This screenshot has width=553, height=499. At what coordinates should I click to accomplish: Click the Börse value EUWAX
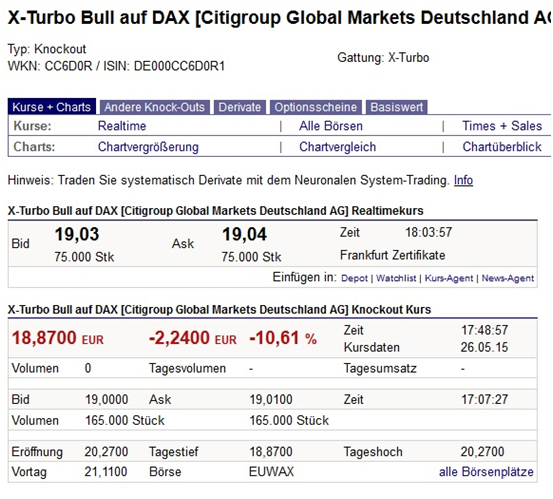[x=271, y=472]
